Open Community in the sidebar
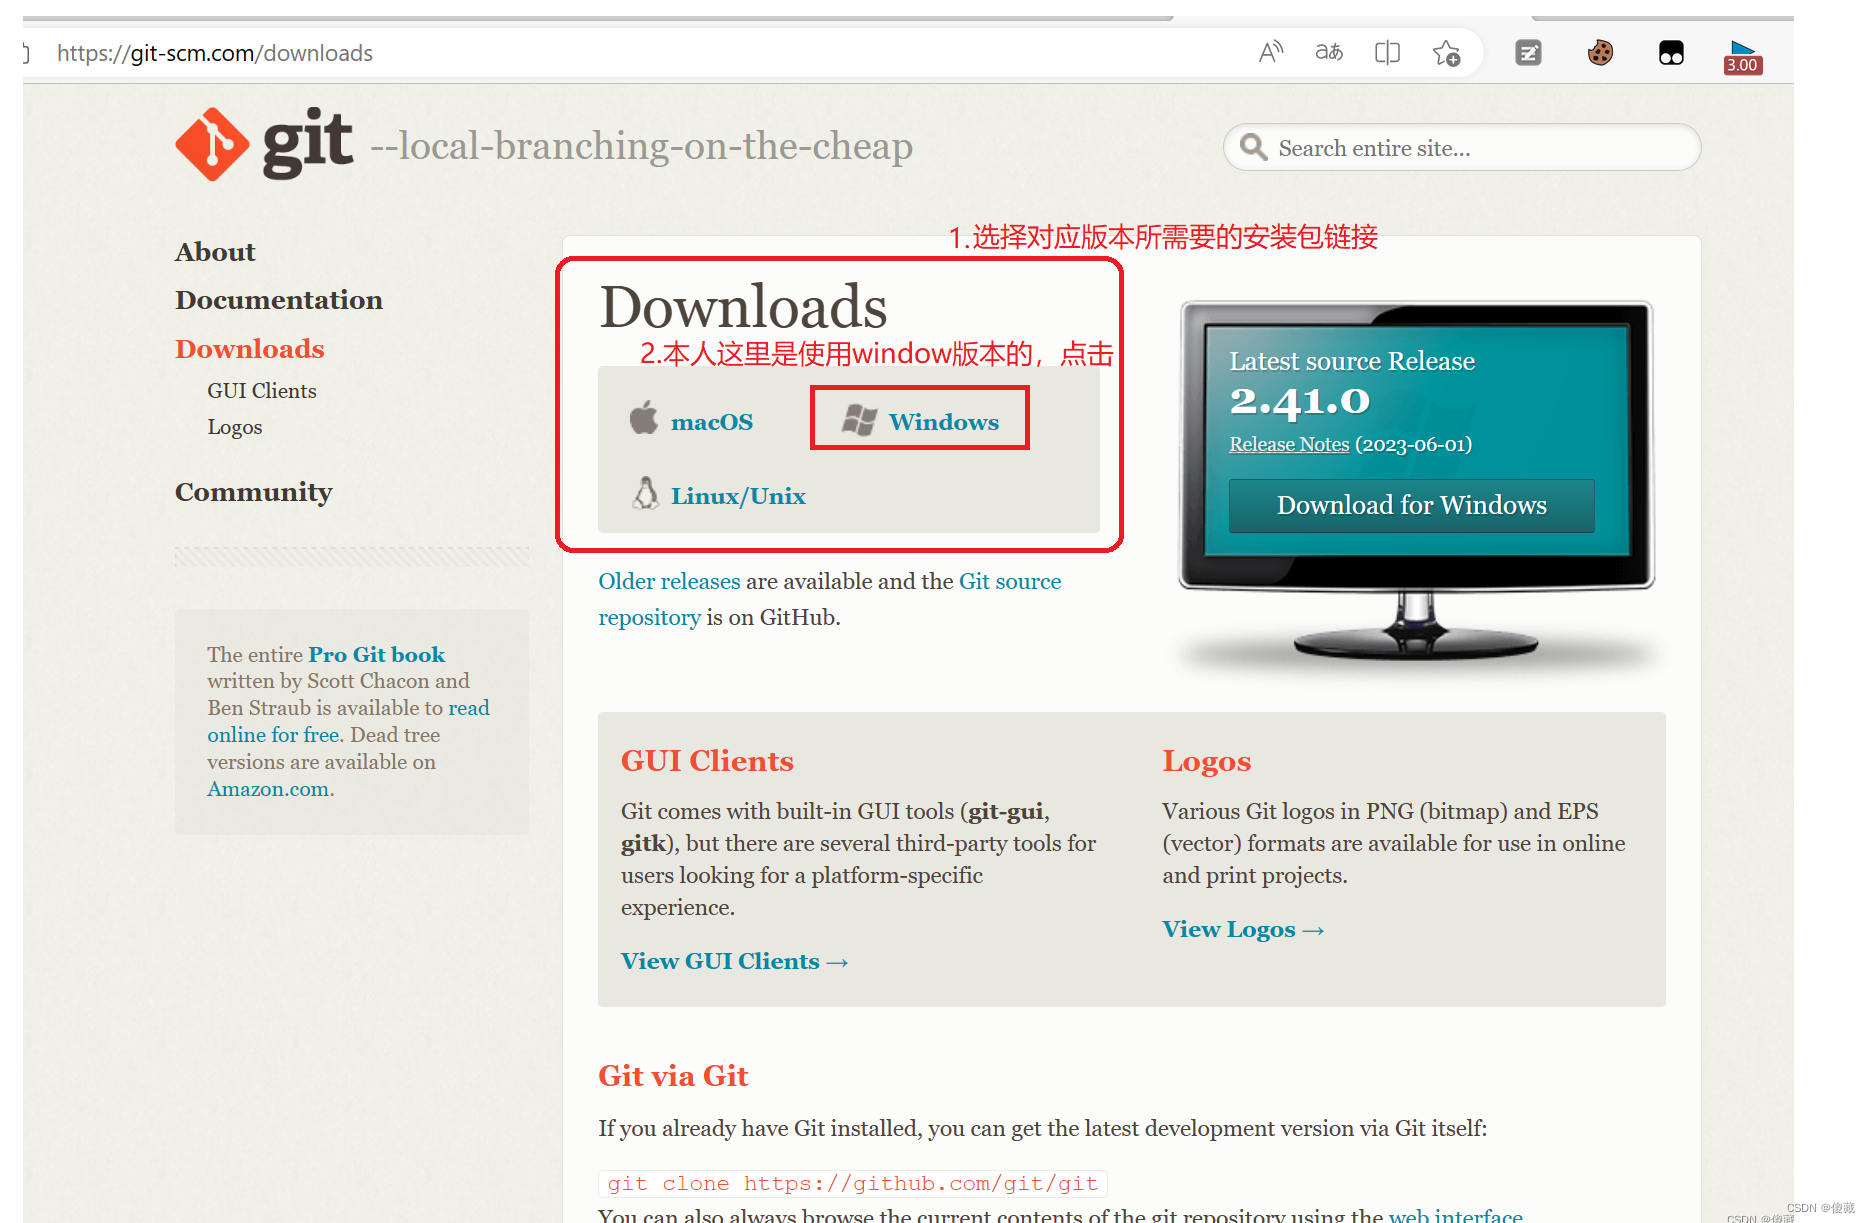The height and width of the screenshot is (1223, 1870). 254,492
